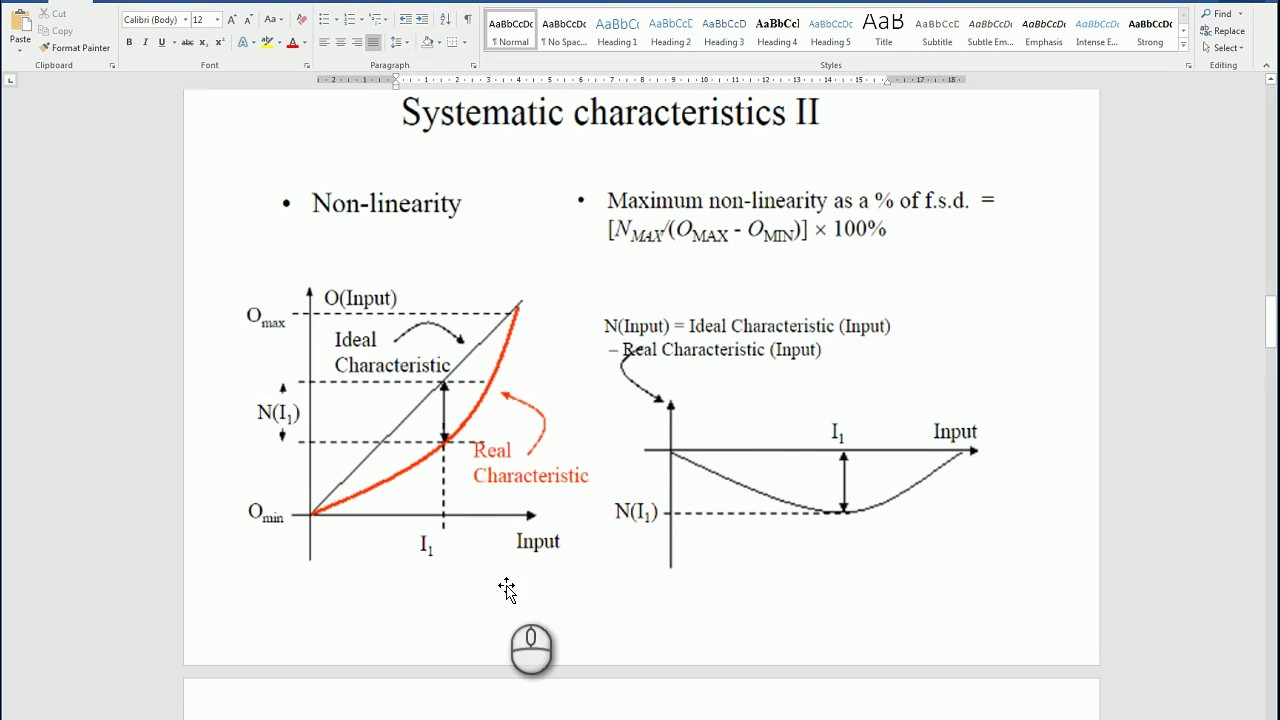Apply the Strong style
The height and width of the screenshot is (720, 1280).
coord(1150,31)
